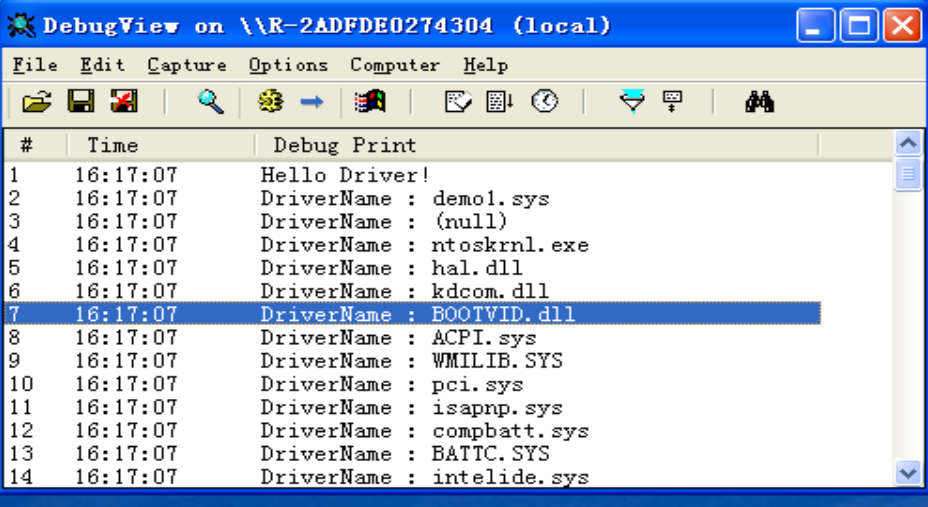928x507 pixels.
Task: Click the blue arrow pass-through icon
Action: (x=312, y=102)
